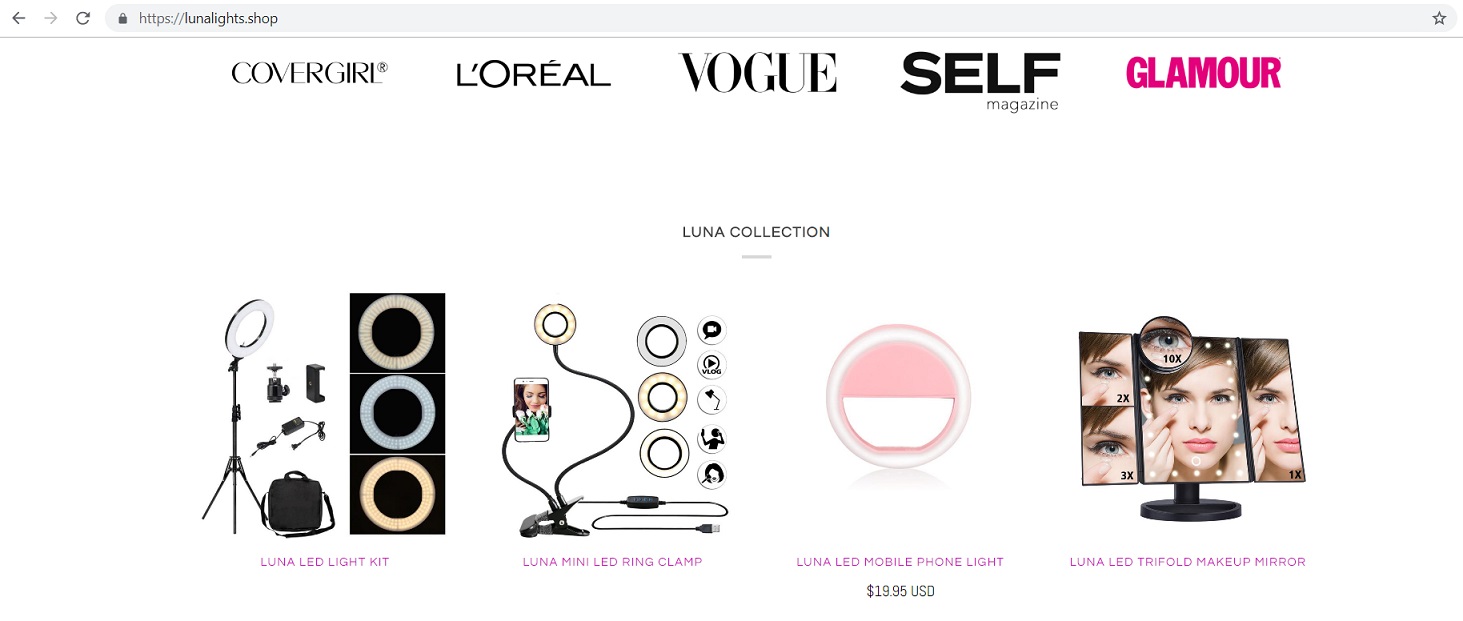Click the ring light tripod kit image
Image resolution: width=1463 pixels, height=621 pixels.
click(324, 415)
